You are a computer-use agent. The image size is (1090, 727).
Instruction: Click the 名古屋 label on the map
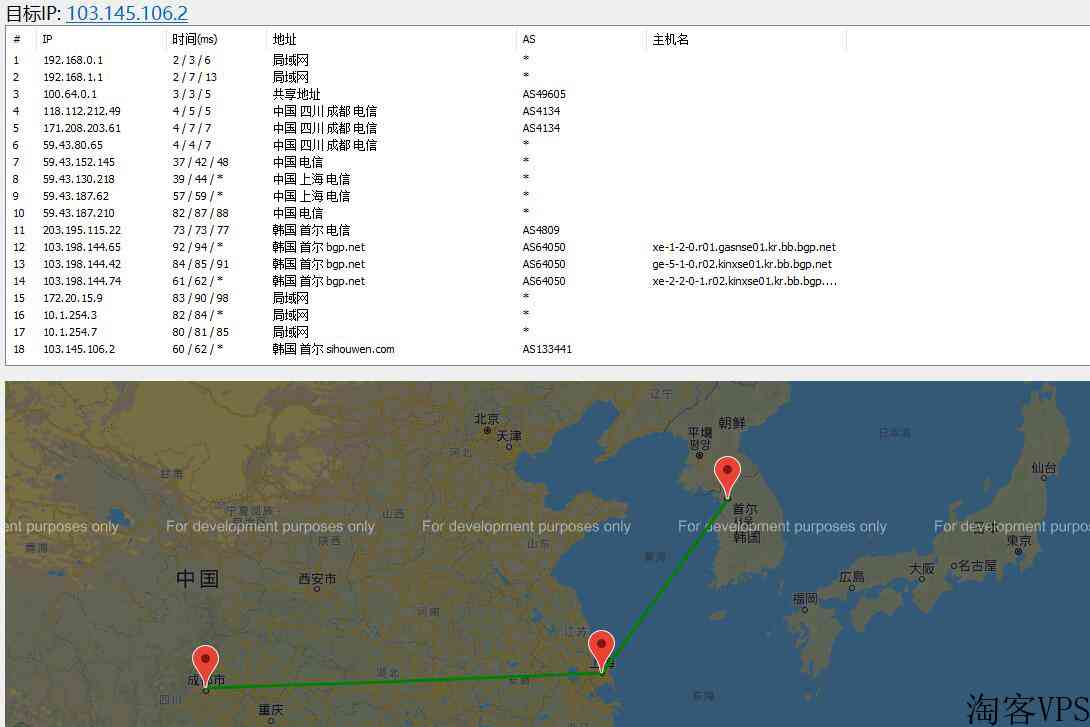[x=977, y=566]
